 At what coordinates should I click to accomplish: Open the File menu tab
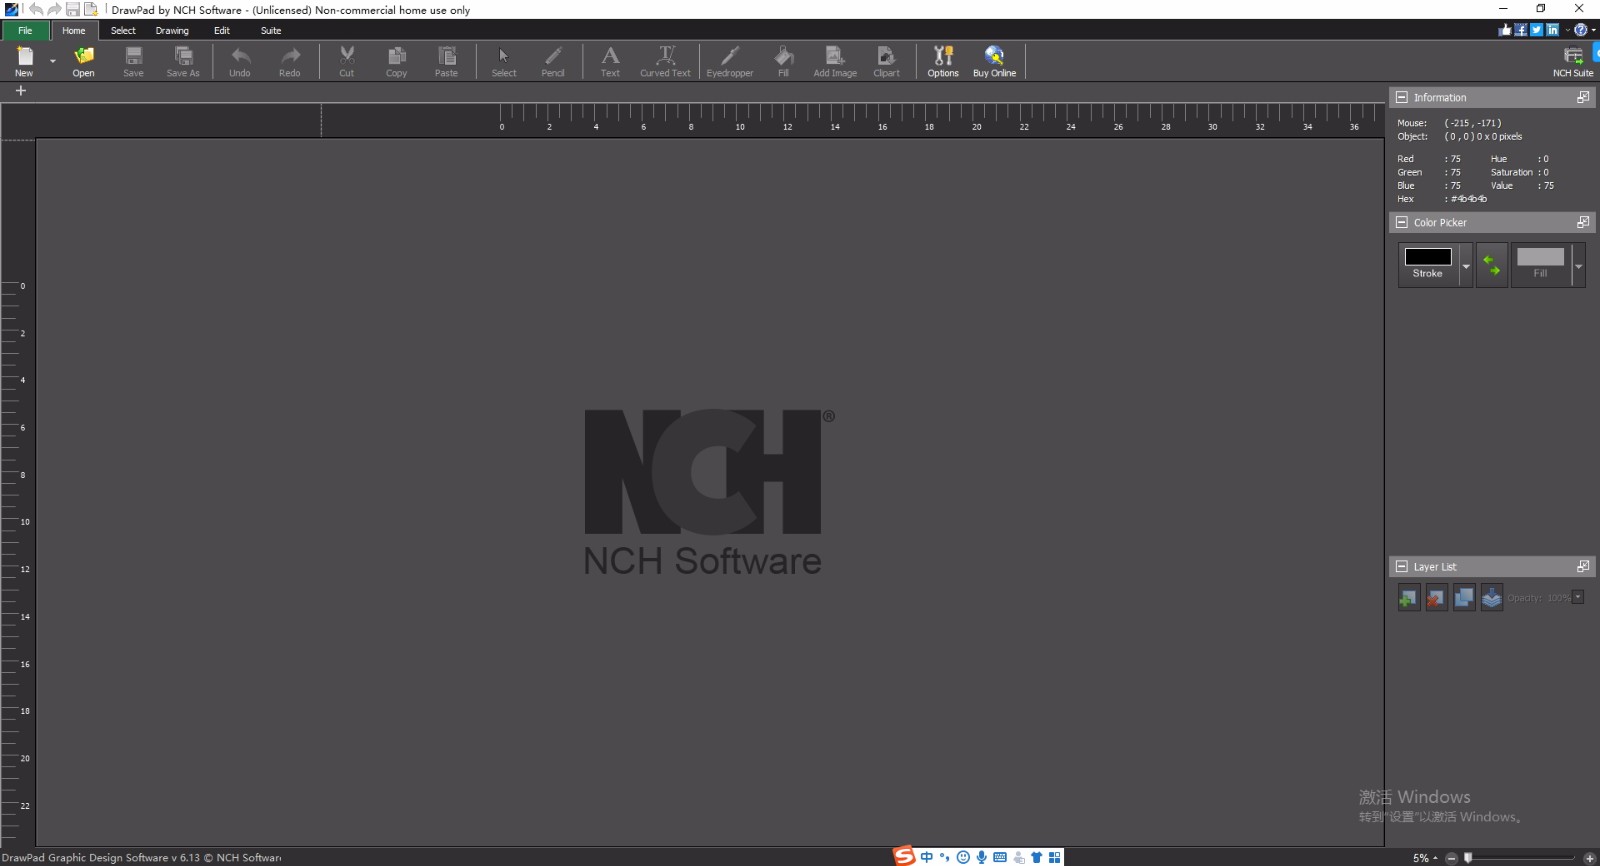click(25, 30)
